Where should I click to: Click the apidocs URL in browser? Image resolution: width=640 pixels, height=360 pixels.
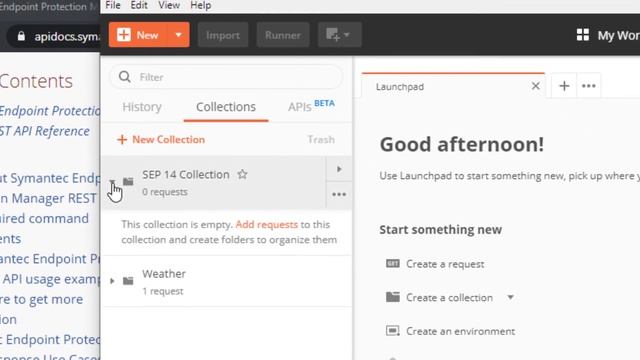click(x=67, y=37)
